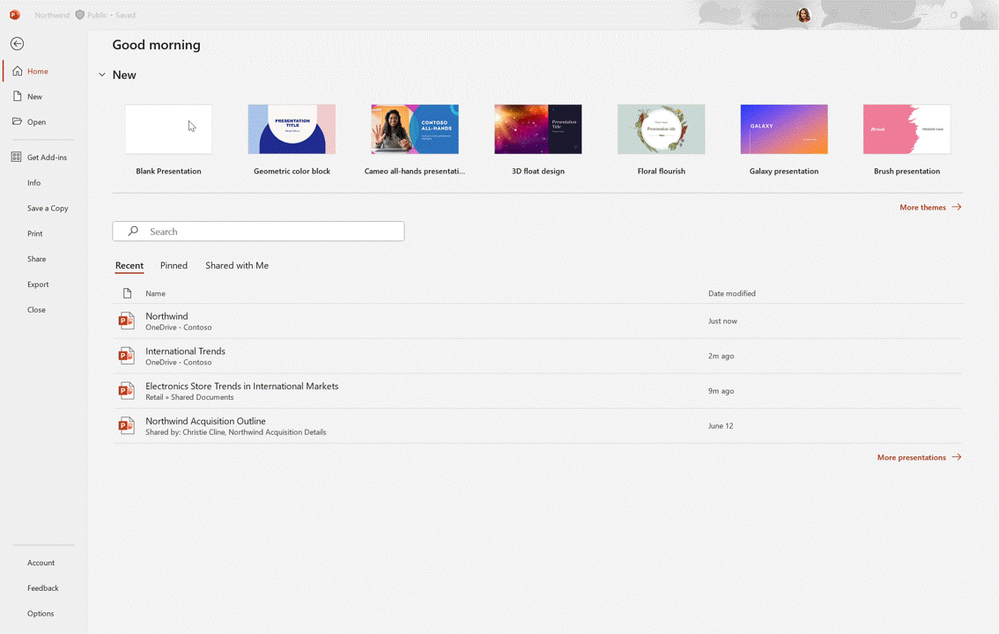This screenshot has width=999, height=634.
Task: Click the New label in sidebar
Action: (34, 97)
